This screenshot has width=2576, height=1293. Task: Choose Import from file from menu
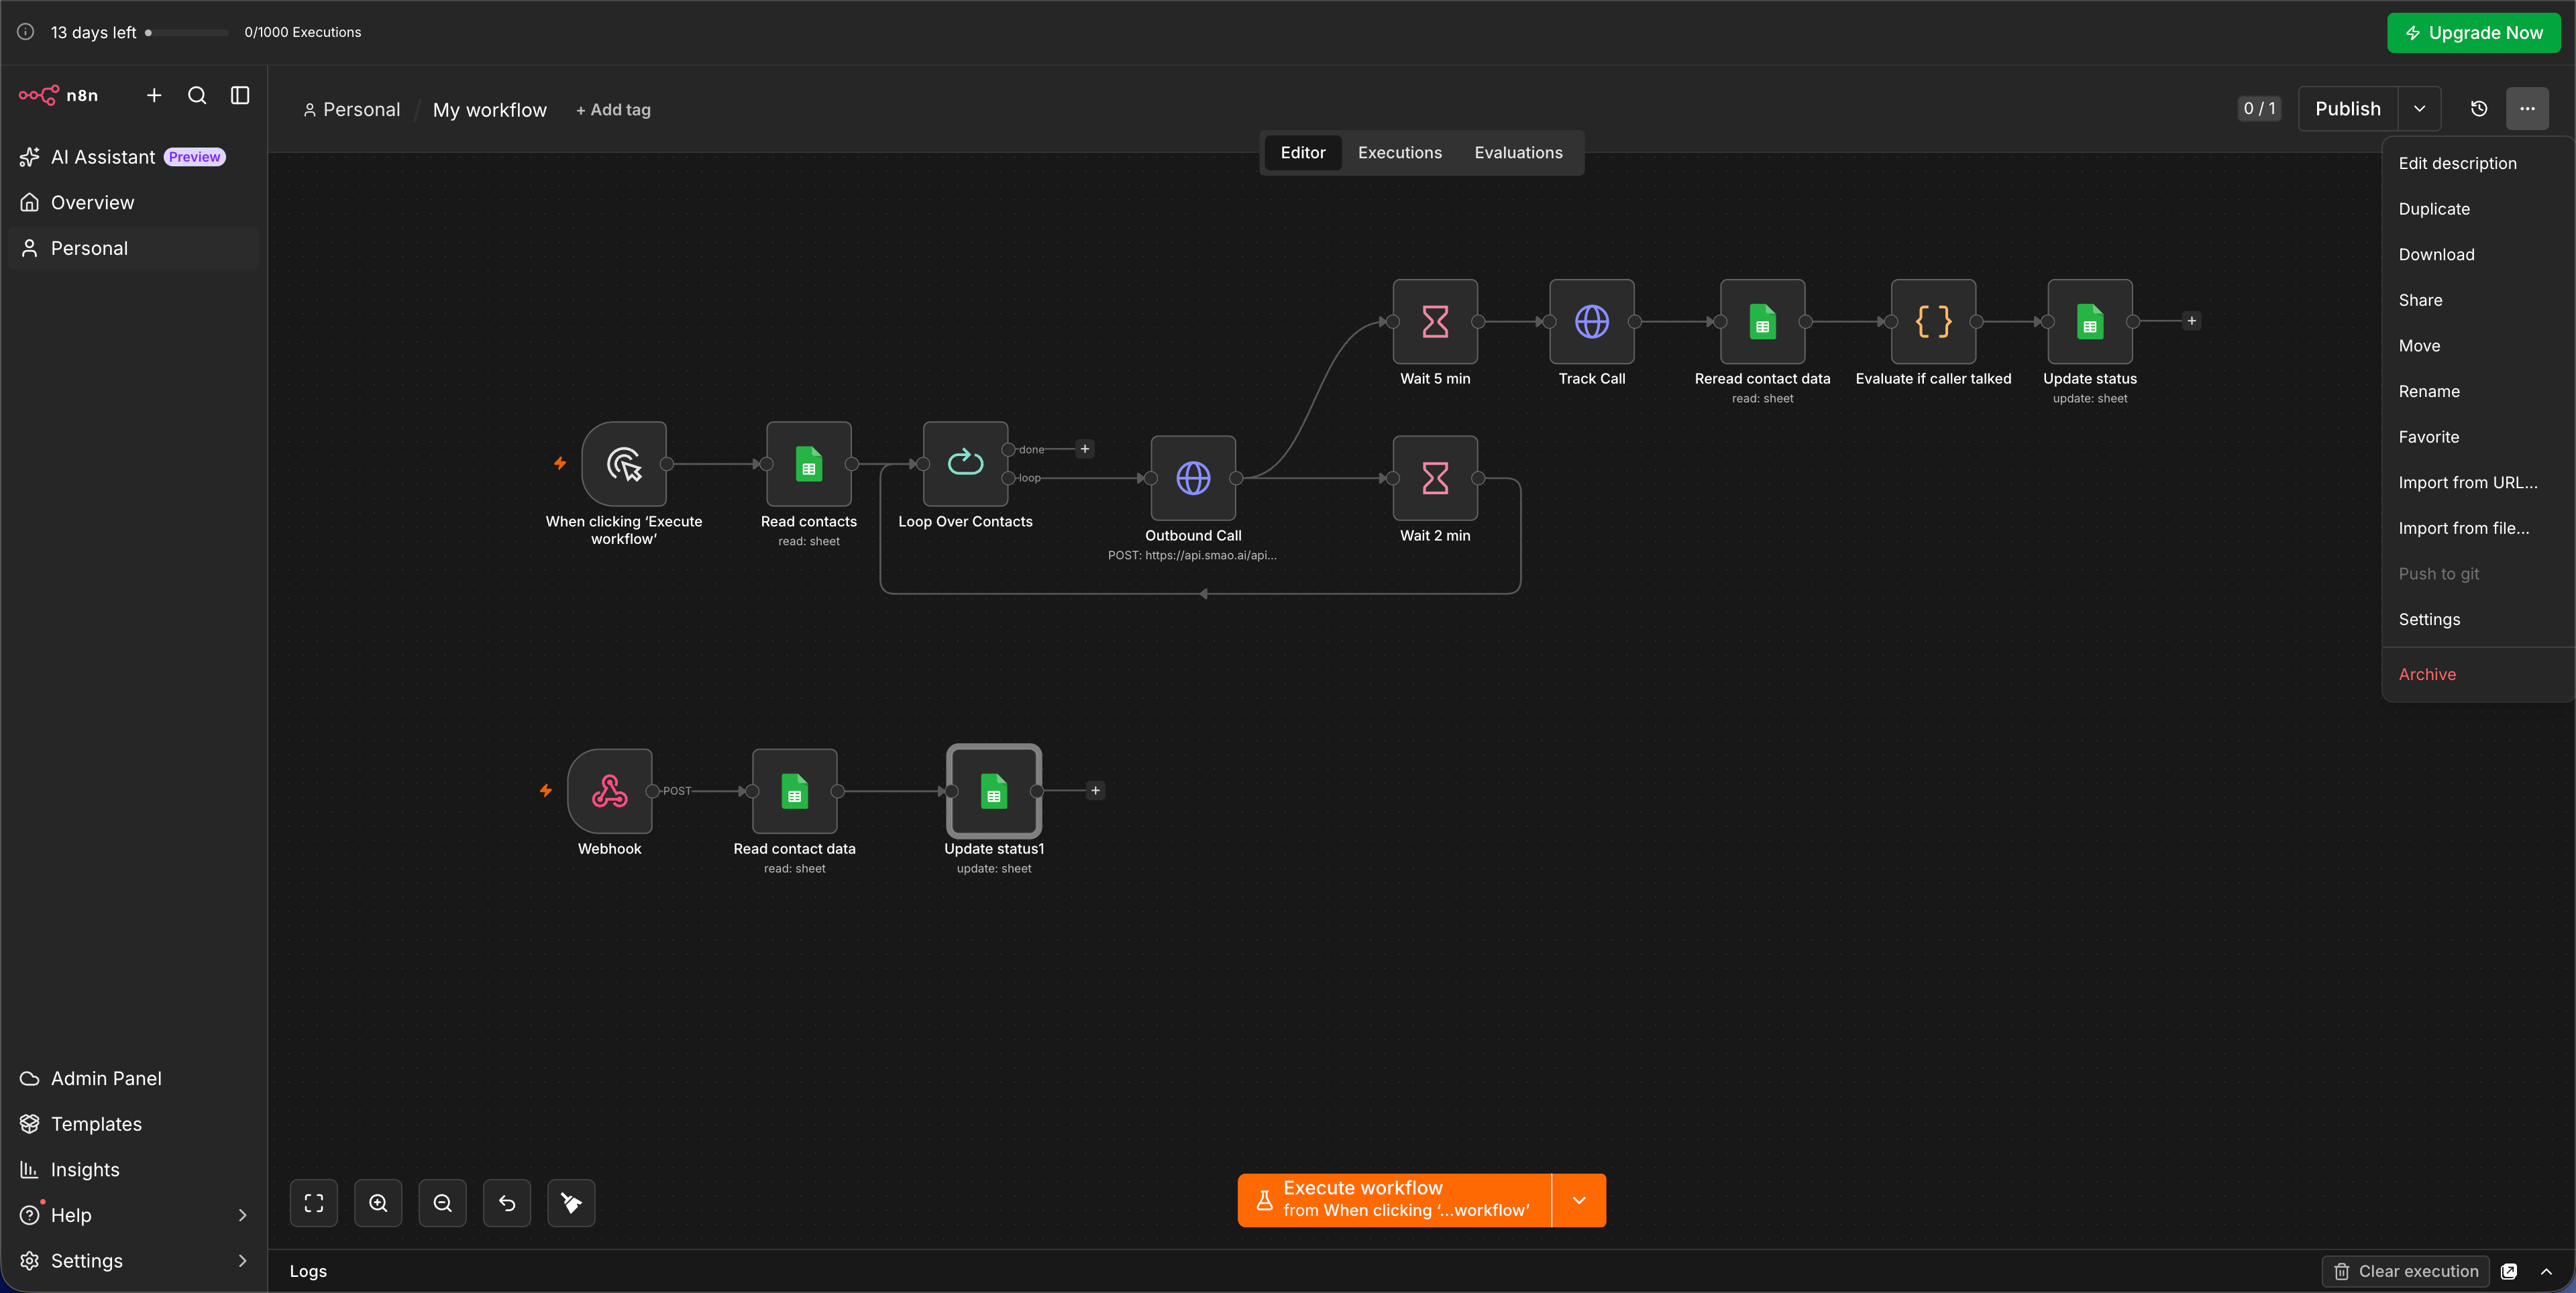pyautogui.click(x=2478, y=528)
